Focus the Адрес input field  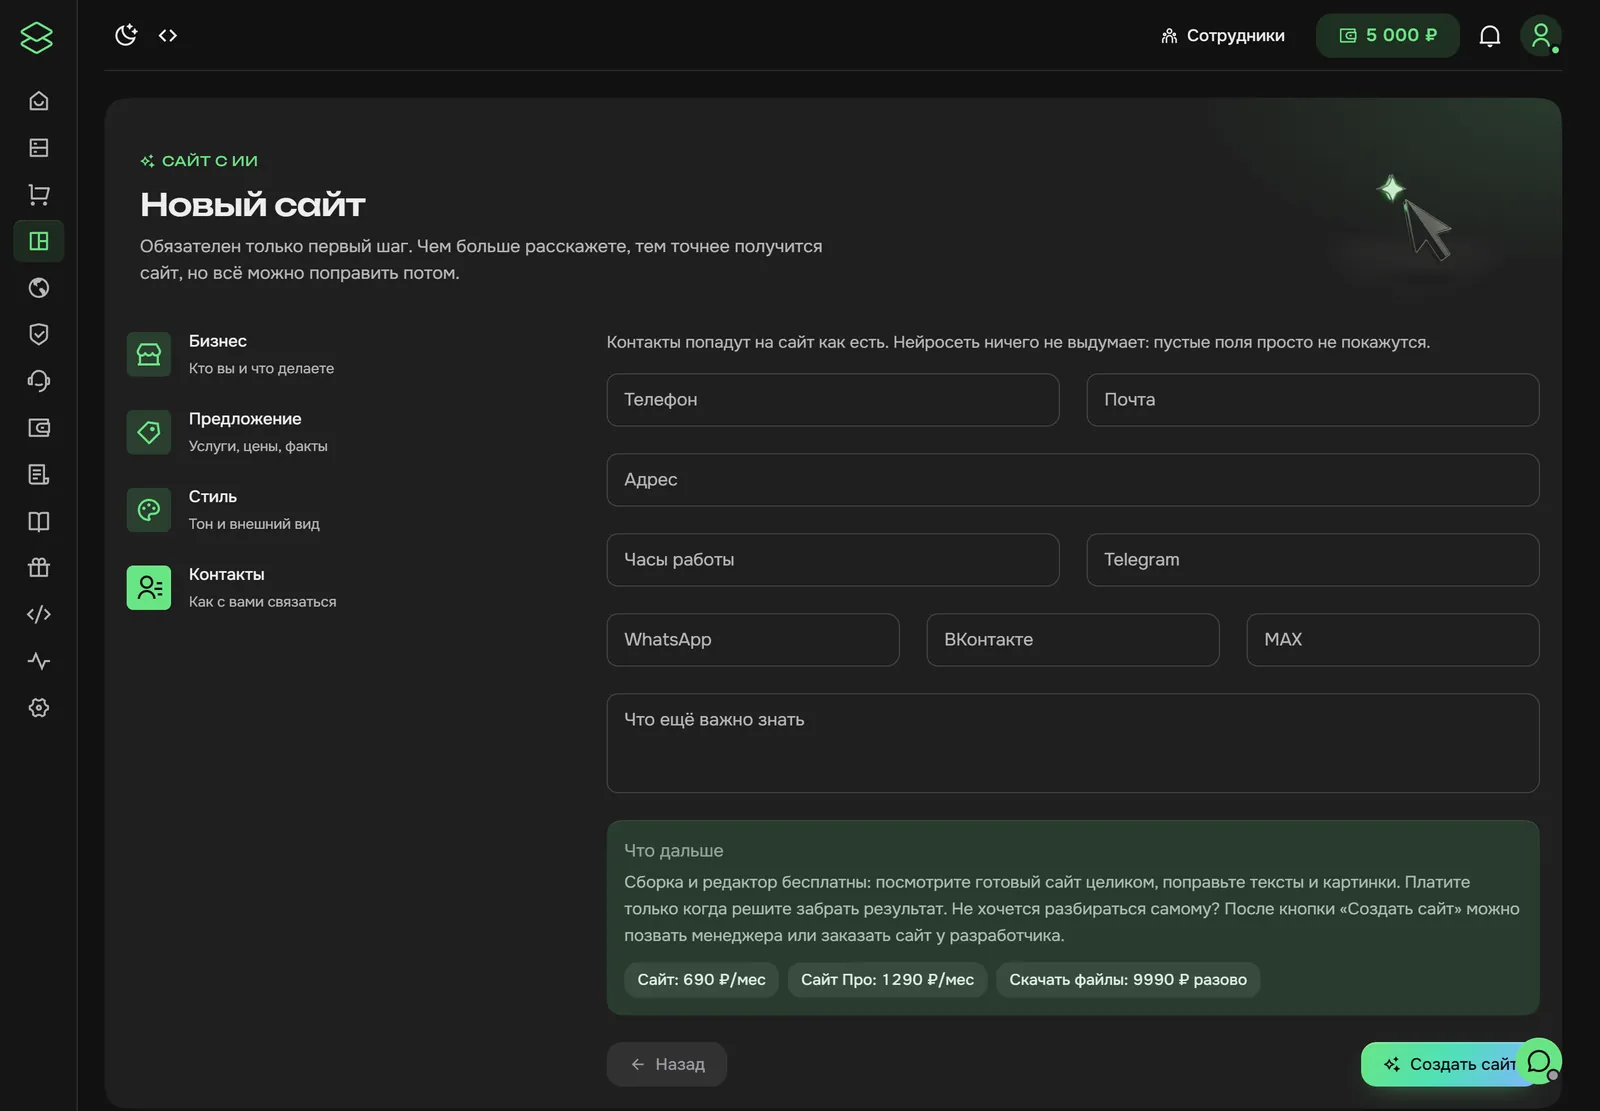click(1073, 480)
